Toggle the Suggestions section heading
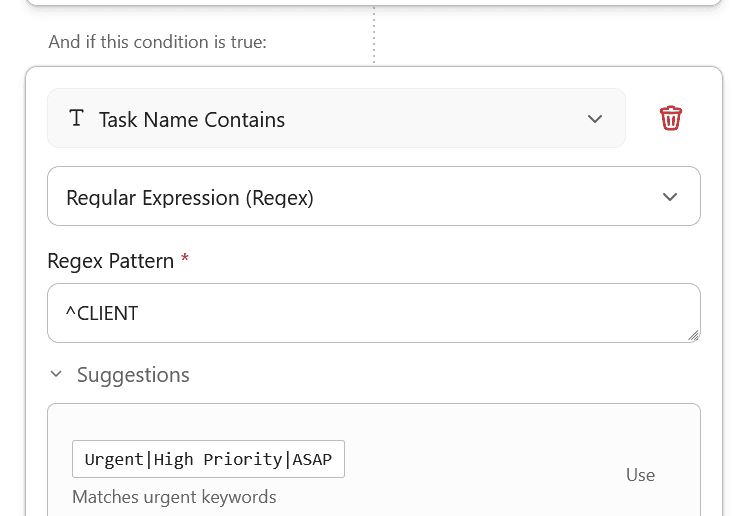Viewport: 732px width, 516px height. coord(133,375)
